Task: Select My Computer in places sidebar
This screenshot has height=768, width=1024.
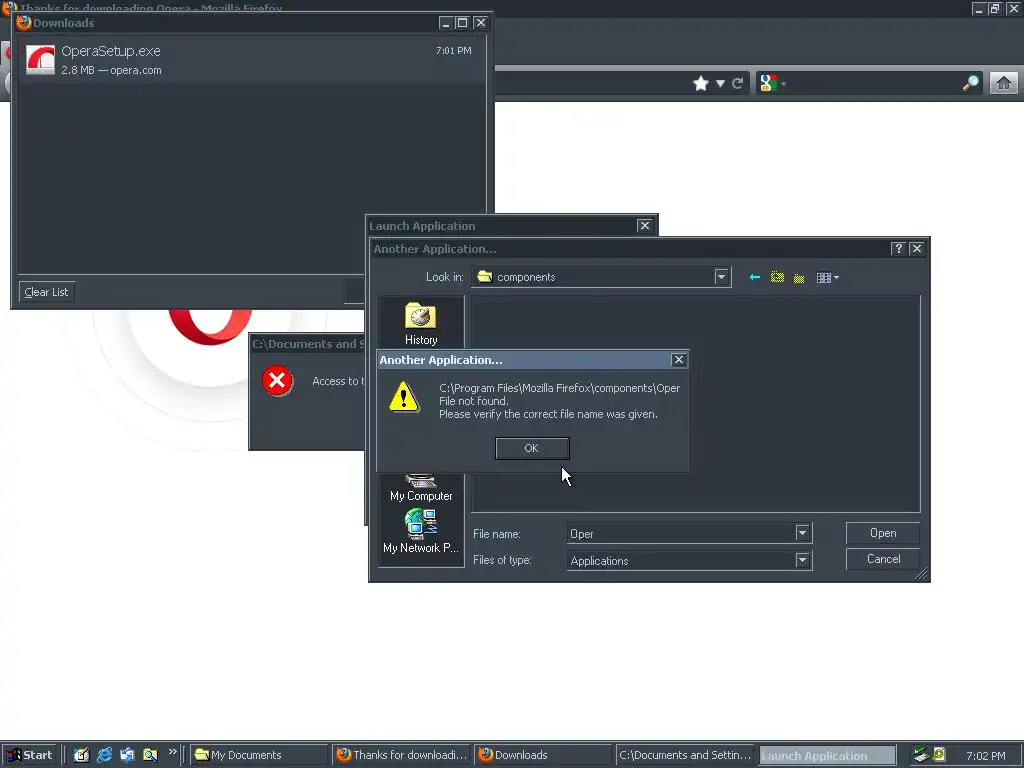Action: coord(421,488)
